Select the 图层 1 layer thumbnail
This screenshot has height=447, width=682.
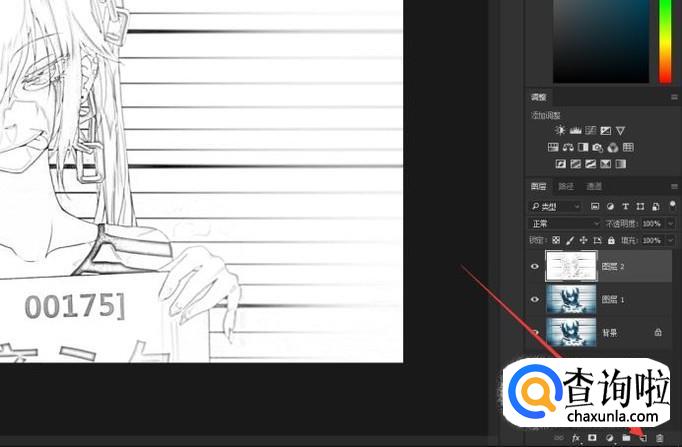click(571, 299)
